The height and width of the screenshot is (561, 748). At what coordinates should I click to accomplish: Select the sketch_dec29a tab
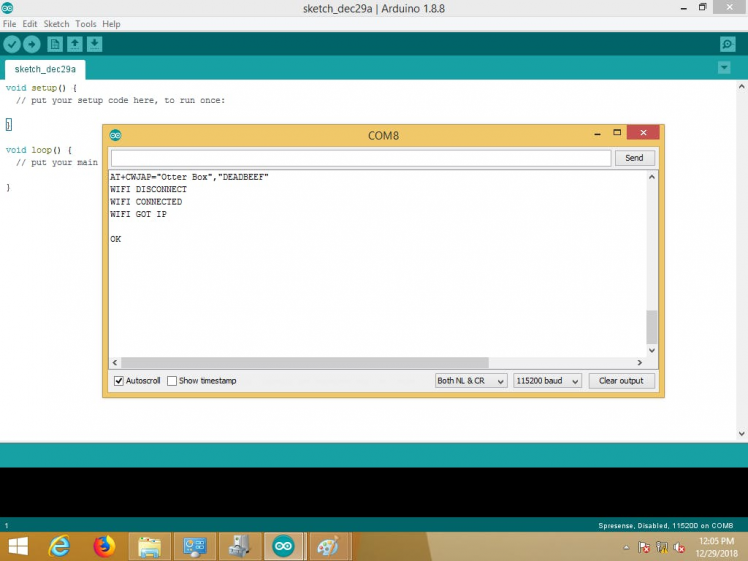pos(44,70)
